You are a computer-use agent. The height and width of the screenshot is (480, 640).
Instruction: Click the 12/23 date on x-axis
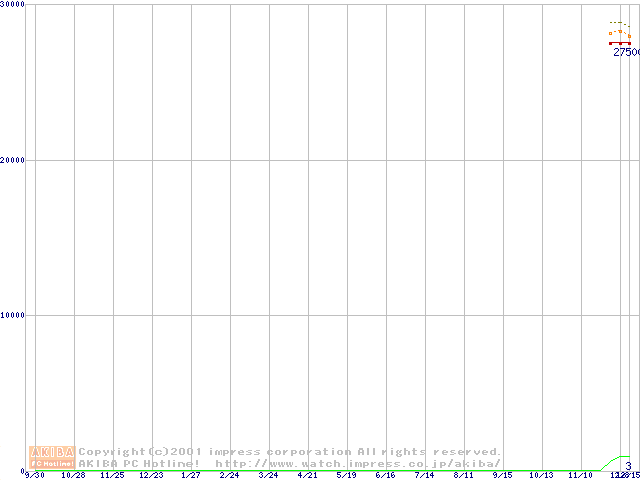tap(151, 475)
